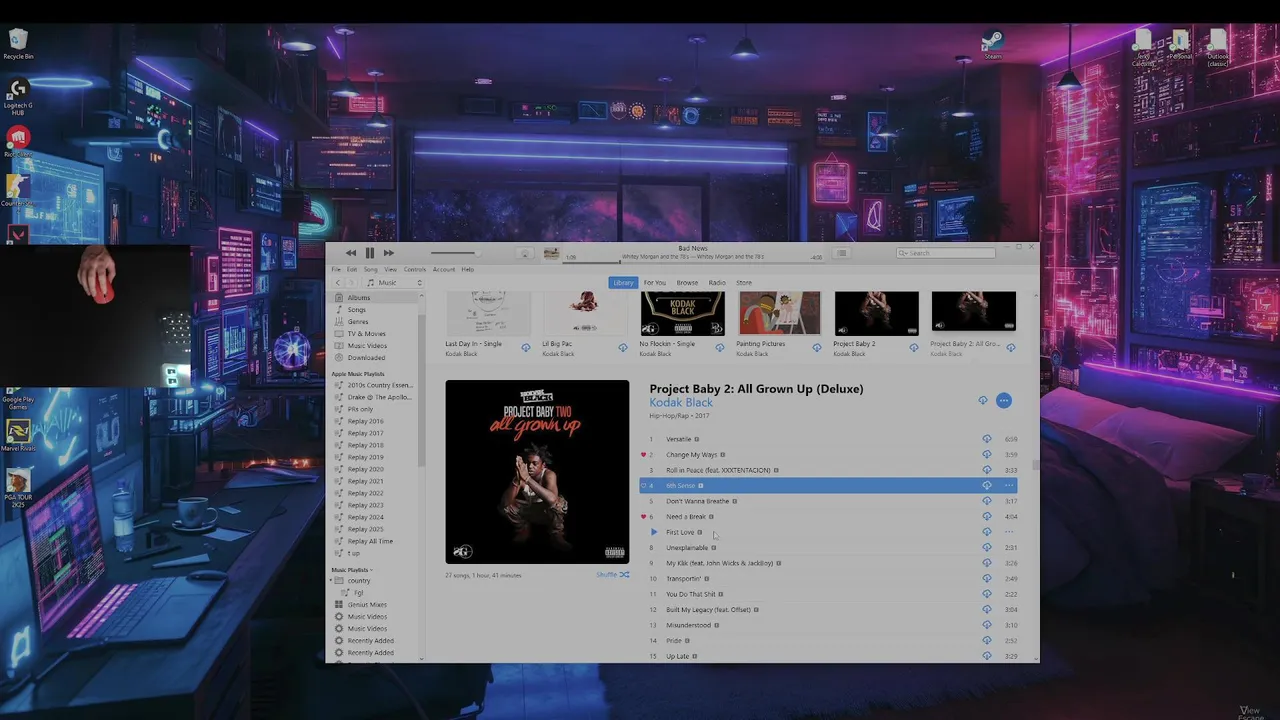Seek within the Bad News progress bar
This screenshot has height=720, width=1280.
click(692, 263)
